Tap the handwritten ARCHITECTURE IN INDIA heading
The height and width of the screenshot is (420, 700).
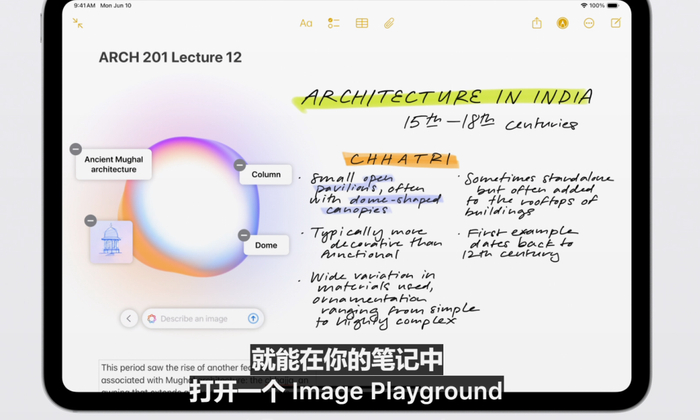pyautogui.click(x=446, y=97)
